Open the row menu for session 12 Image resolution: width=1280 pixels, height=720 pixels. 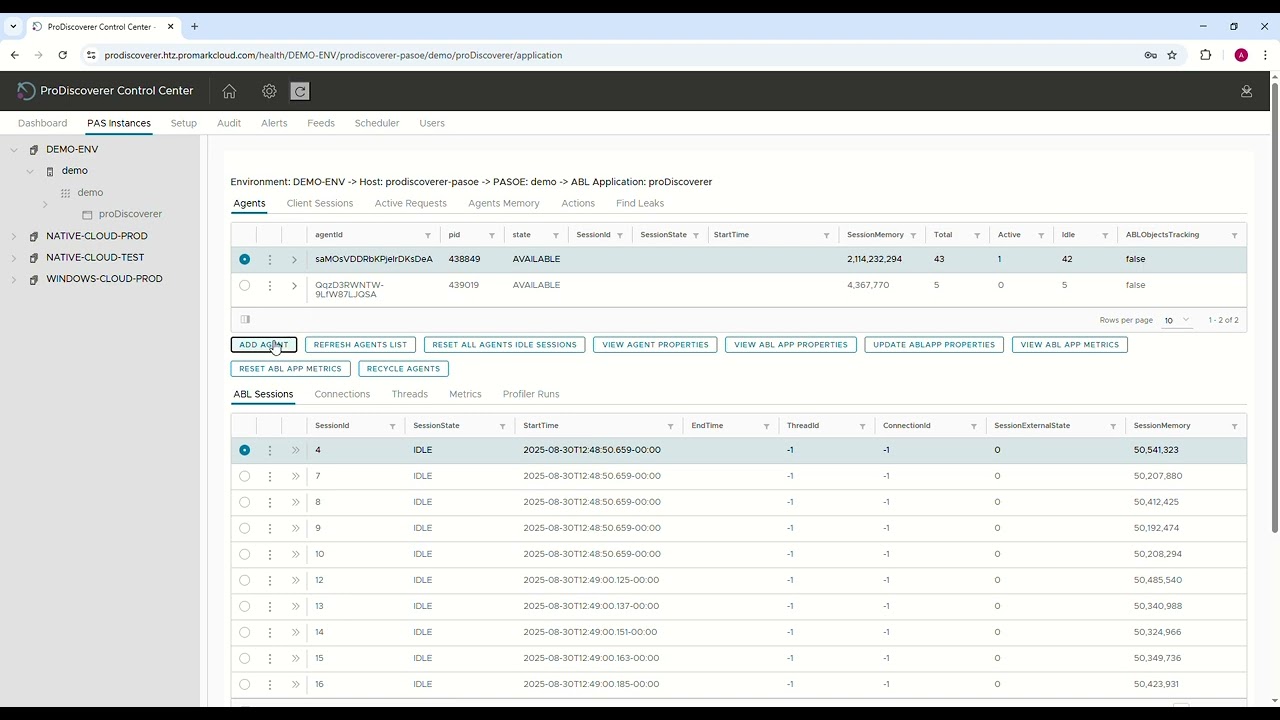tap(269, 580)
